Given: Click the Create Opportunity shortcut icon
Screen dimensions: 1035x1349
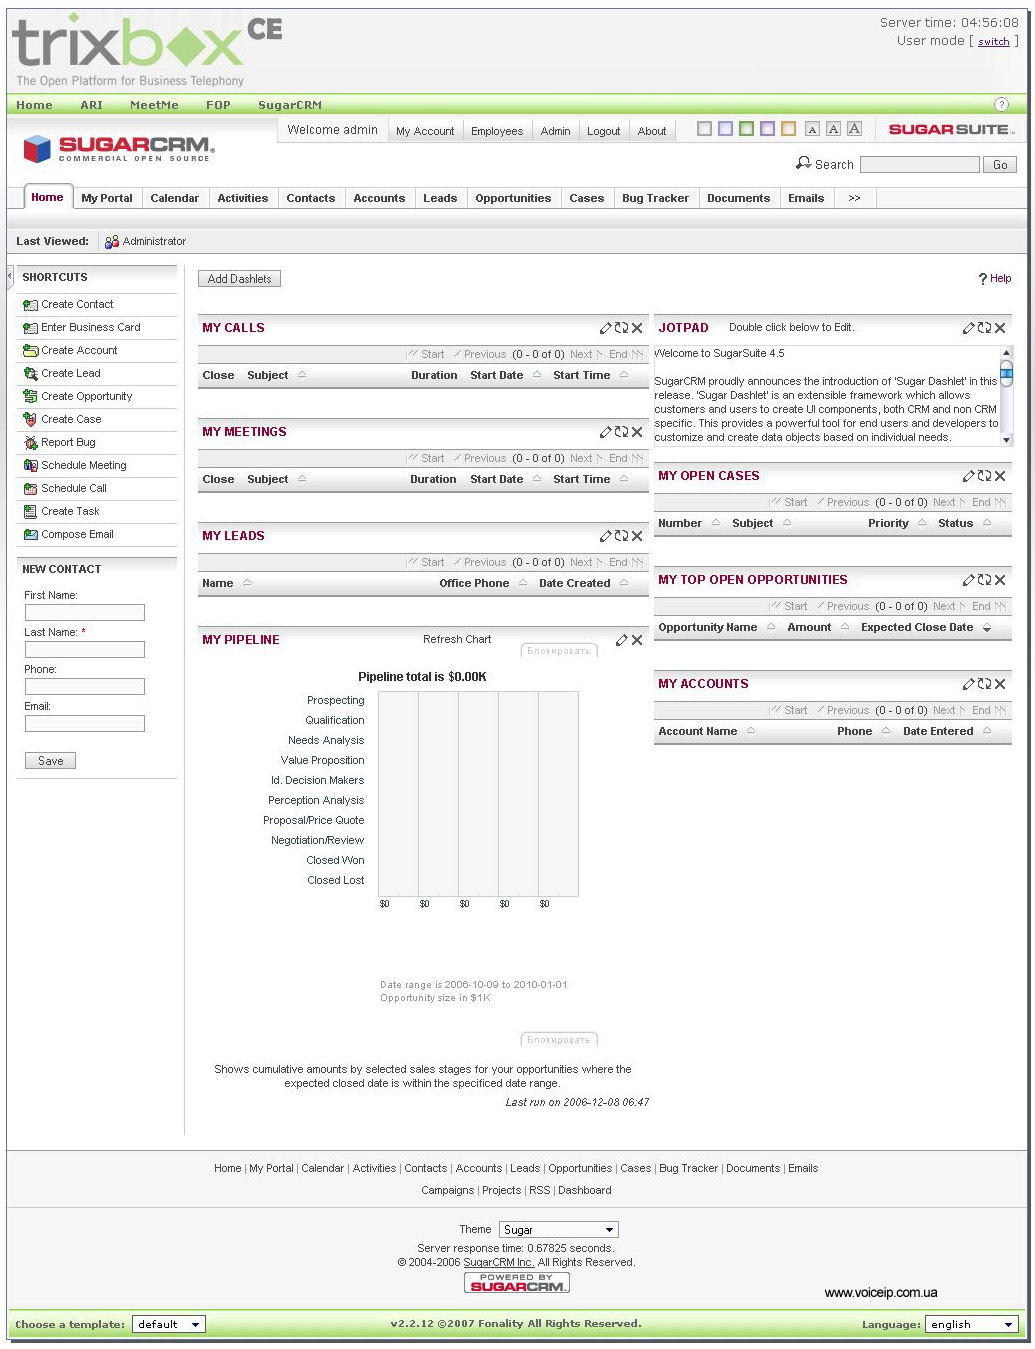Looking at the screenshot, I should pos(30,397).
